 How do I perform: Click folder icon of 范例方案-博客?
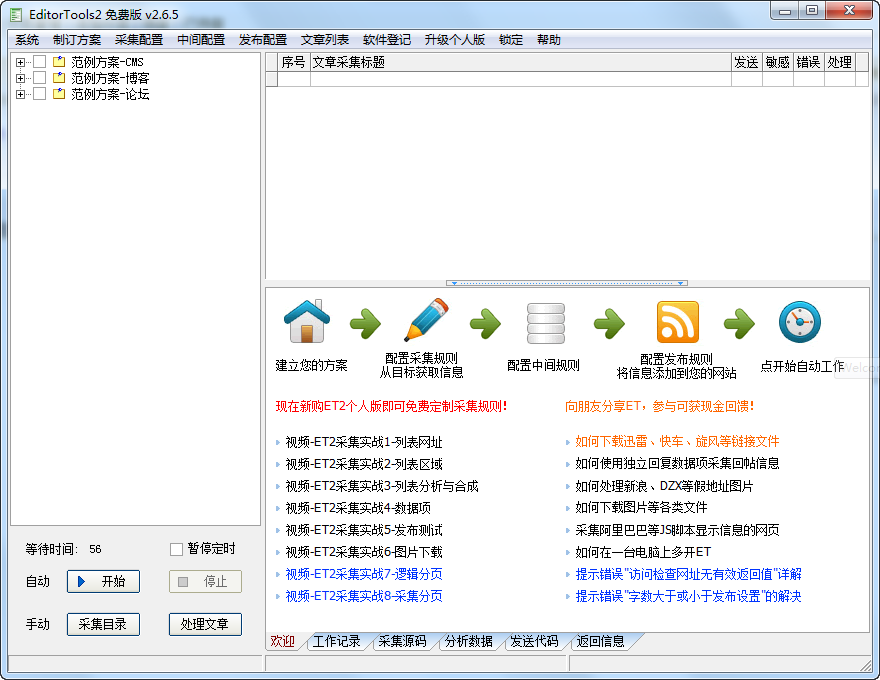pyautogui.click(x=59, y=77)
